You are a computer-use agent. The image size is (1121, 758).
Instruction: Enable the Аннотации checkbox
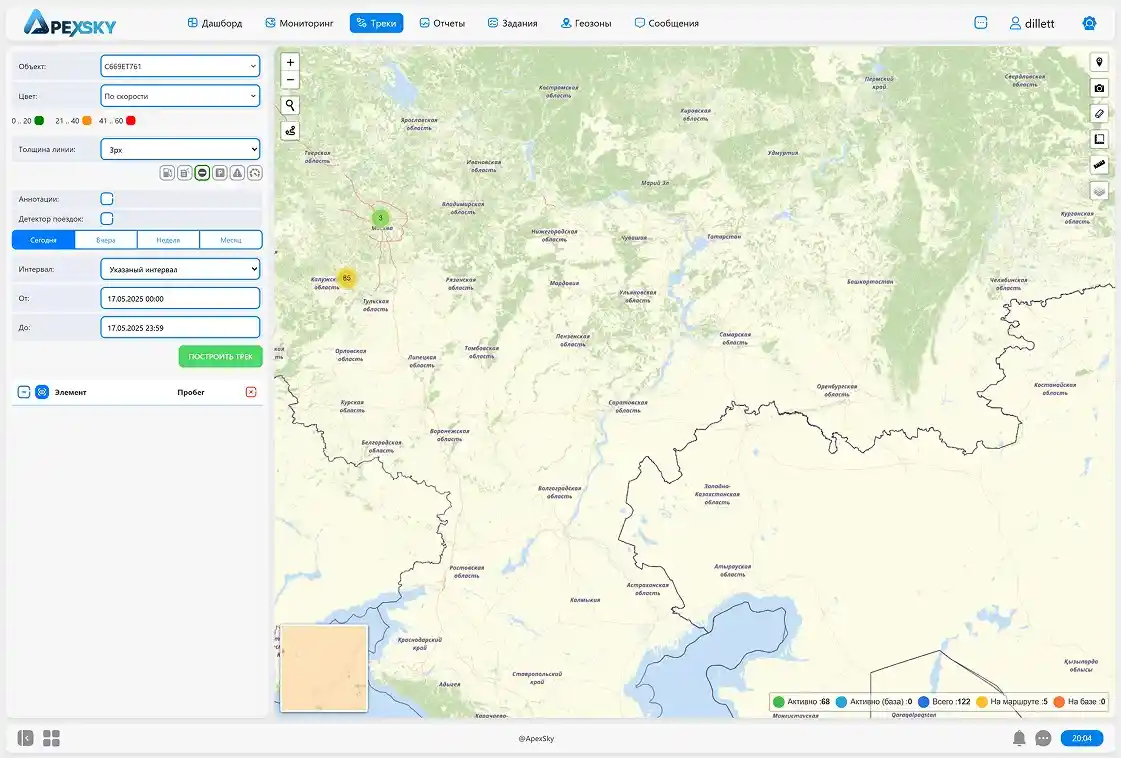[x=107, y=199]
